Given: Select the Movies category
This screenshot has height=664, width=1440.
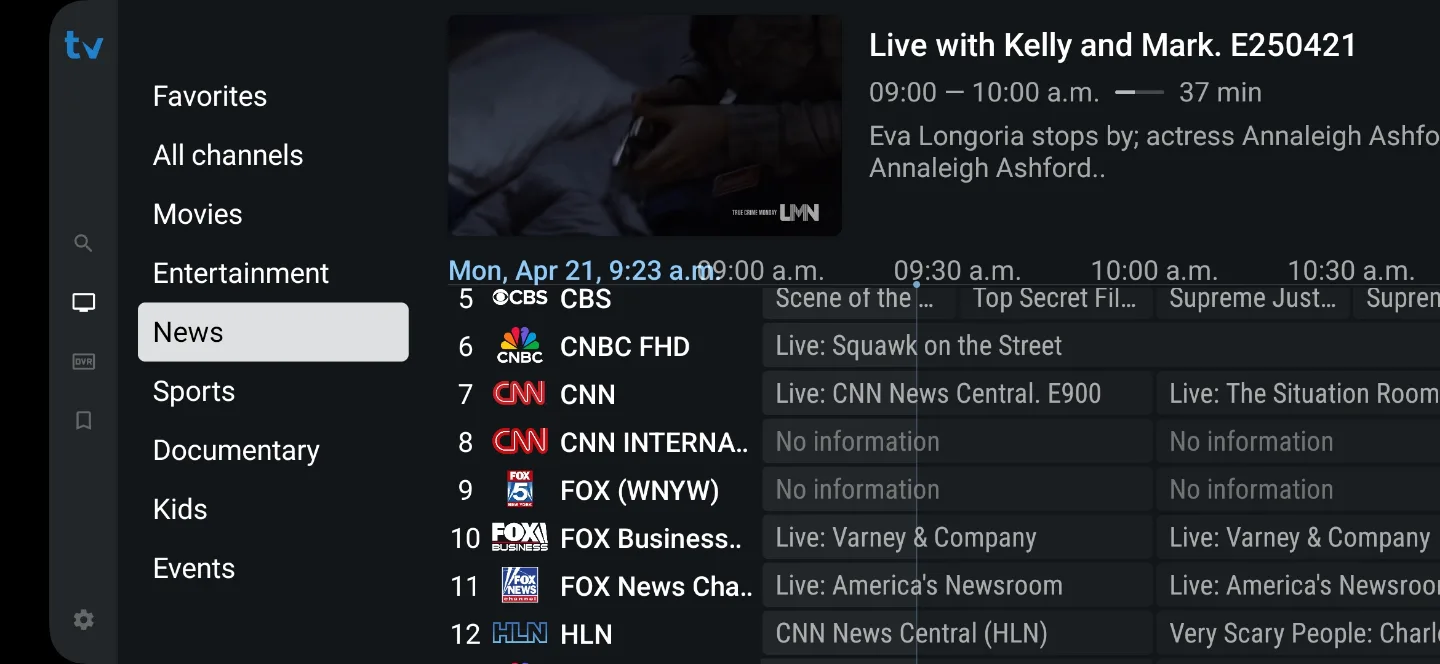Looking at the screenshot, I should [198, 214].
